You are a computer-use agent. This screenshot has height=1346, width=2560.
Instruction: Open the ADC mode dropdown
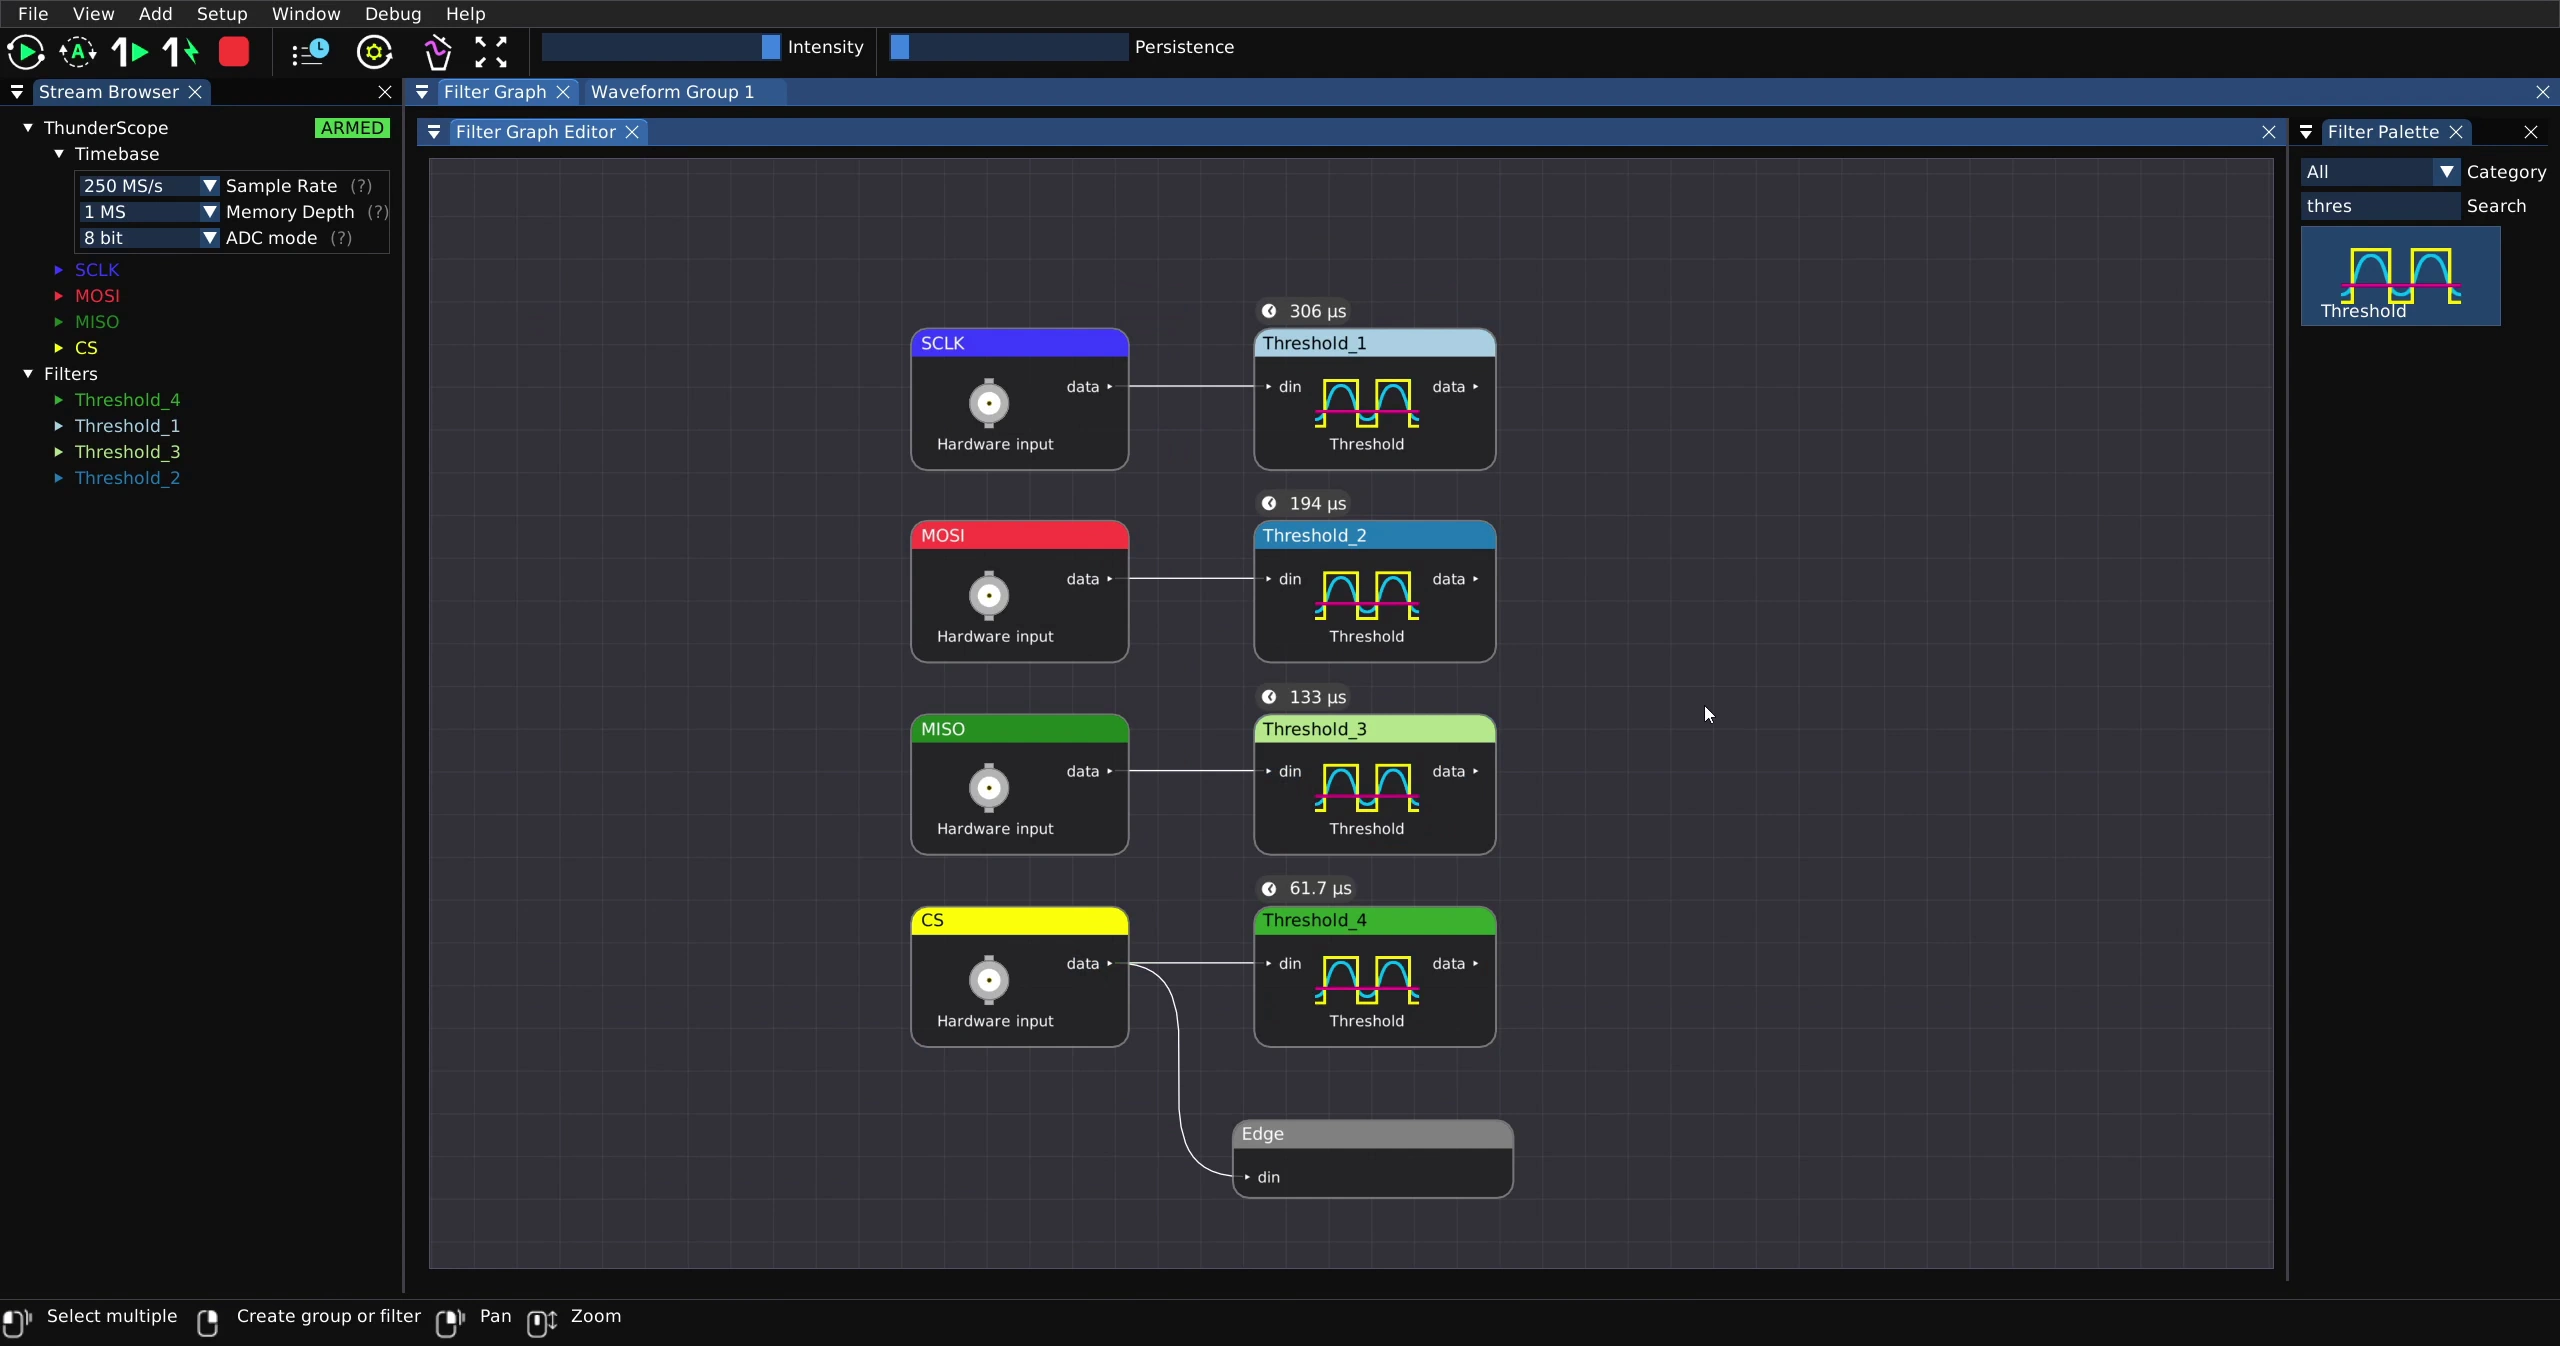[149, 238]
